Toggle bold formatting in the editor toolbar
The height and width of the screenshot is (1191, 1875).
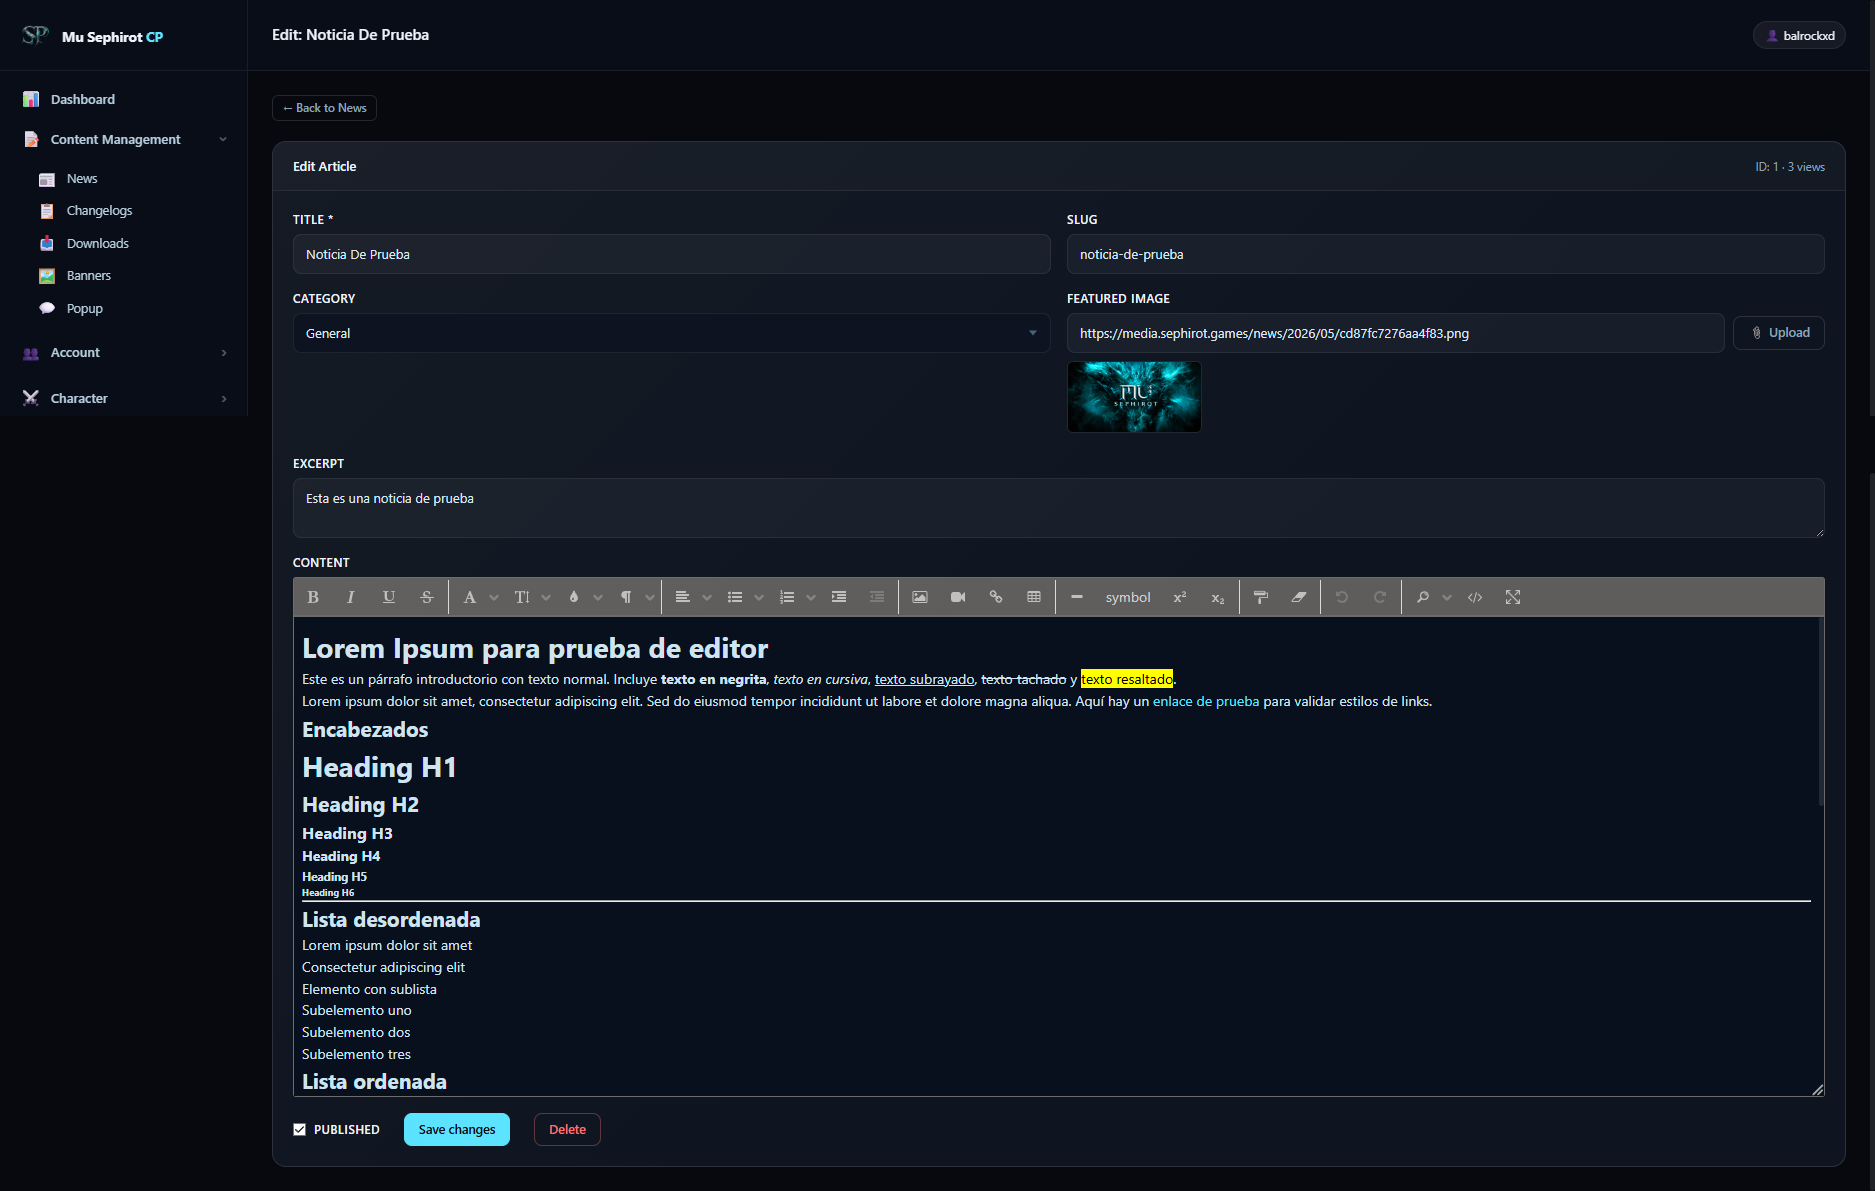(x=313, y=597)
